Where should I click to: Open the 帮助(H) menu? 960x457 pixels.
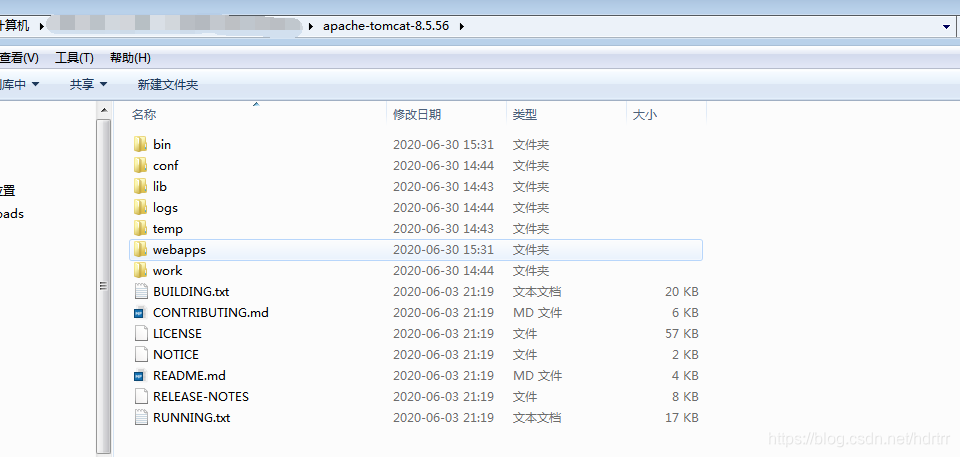(x=130, y=58)
